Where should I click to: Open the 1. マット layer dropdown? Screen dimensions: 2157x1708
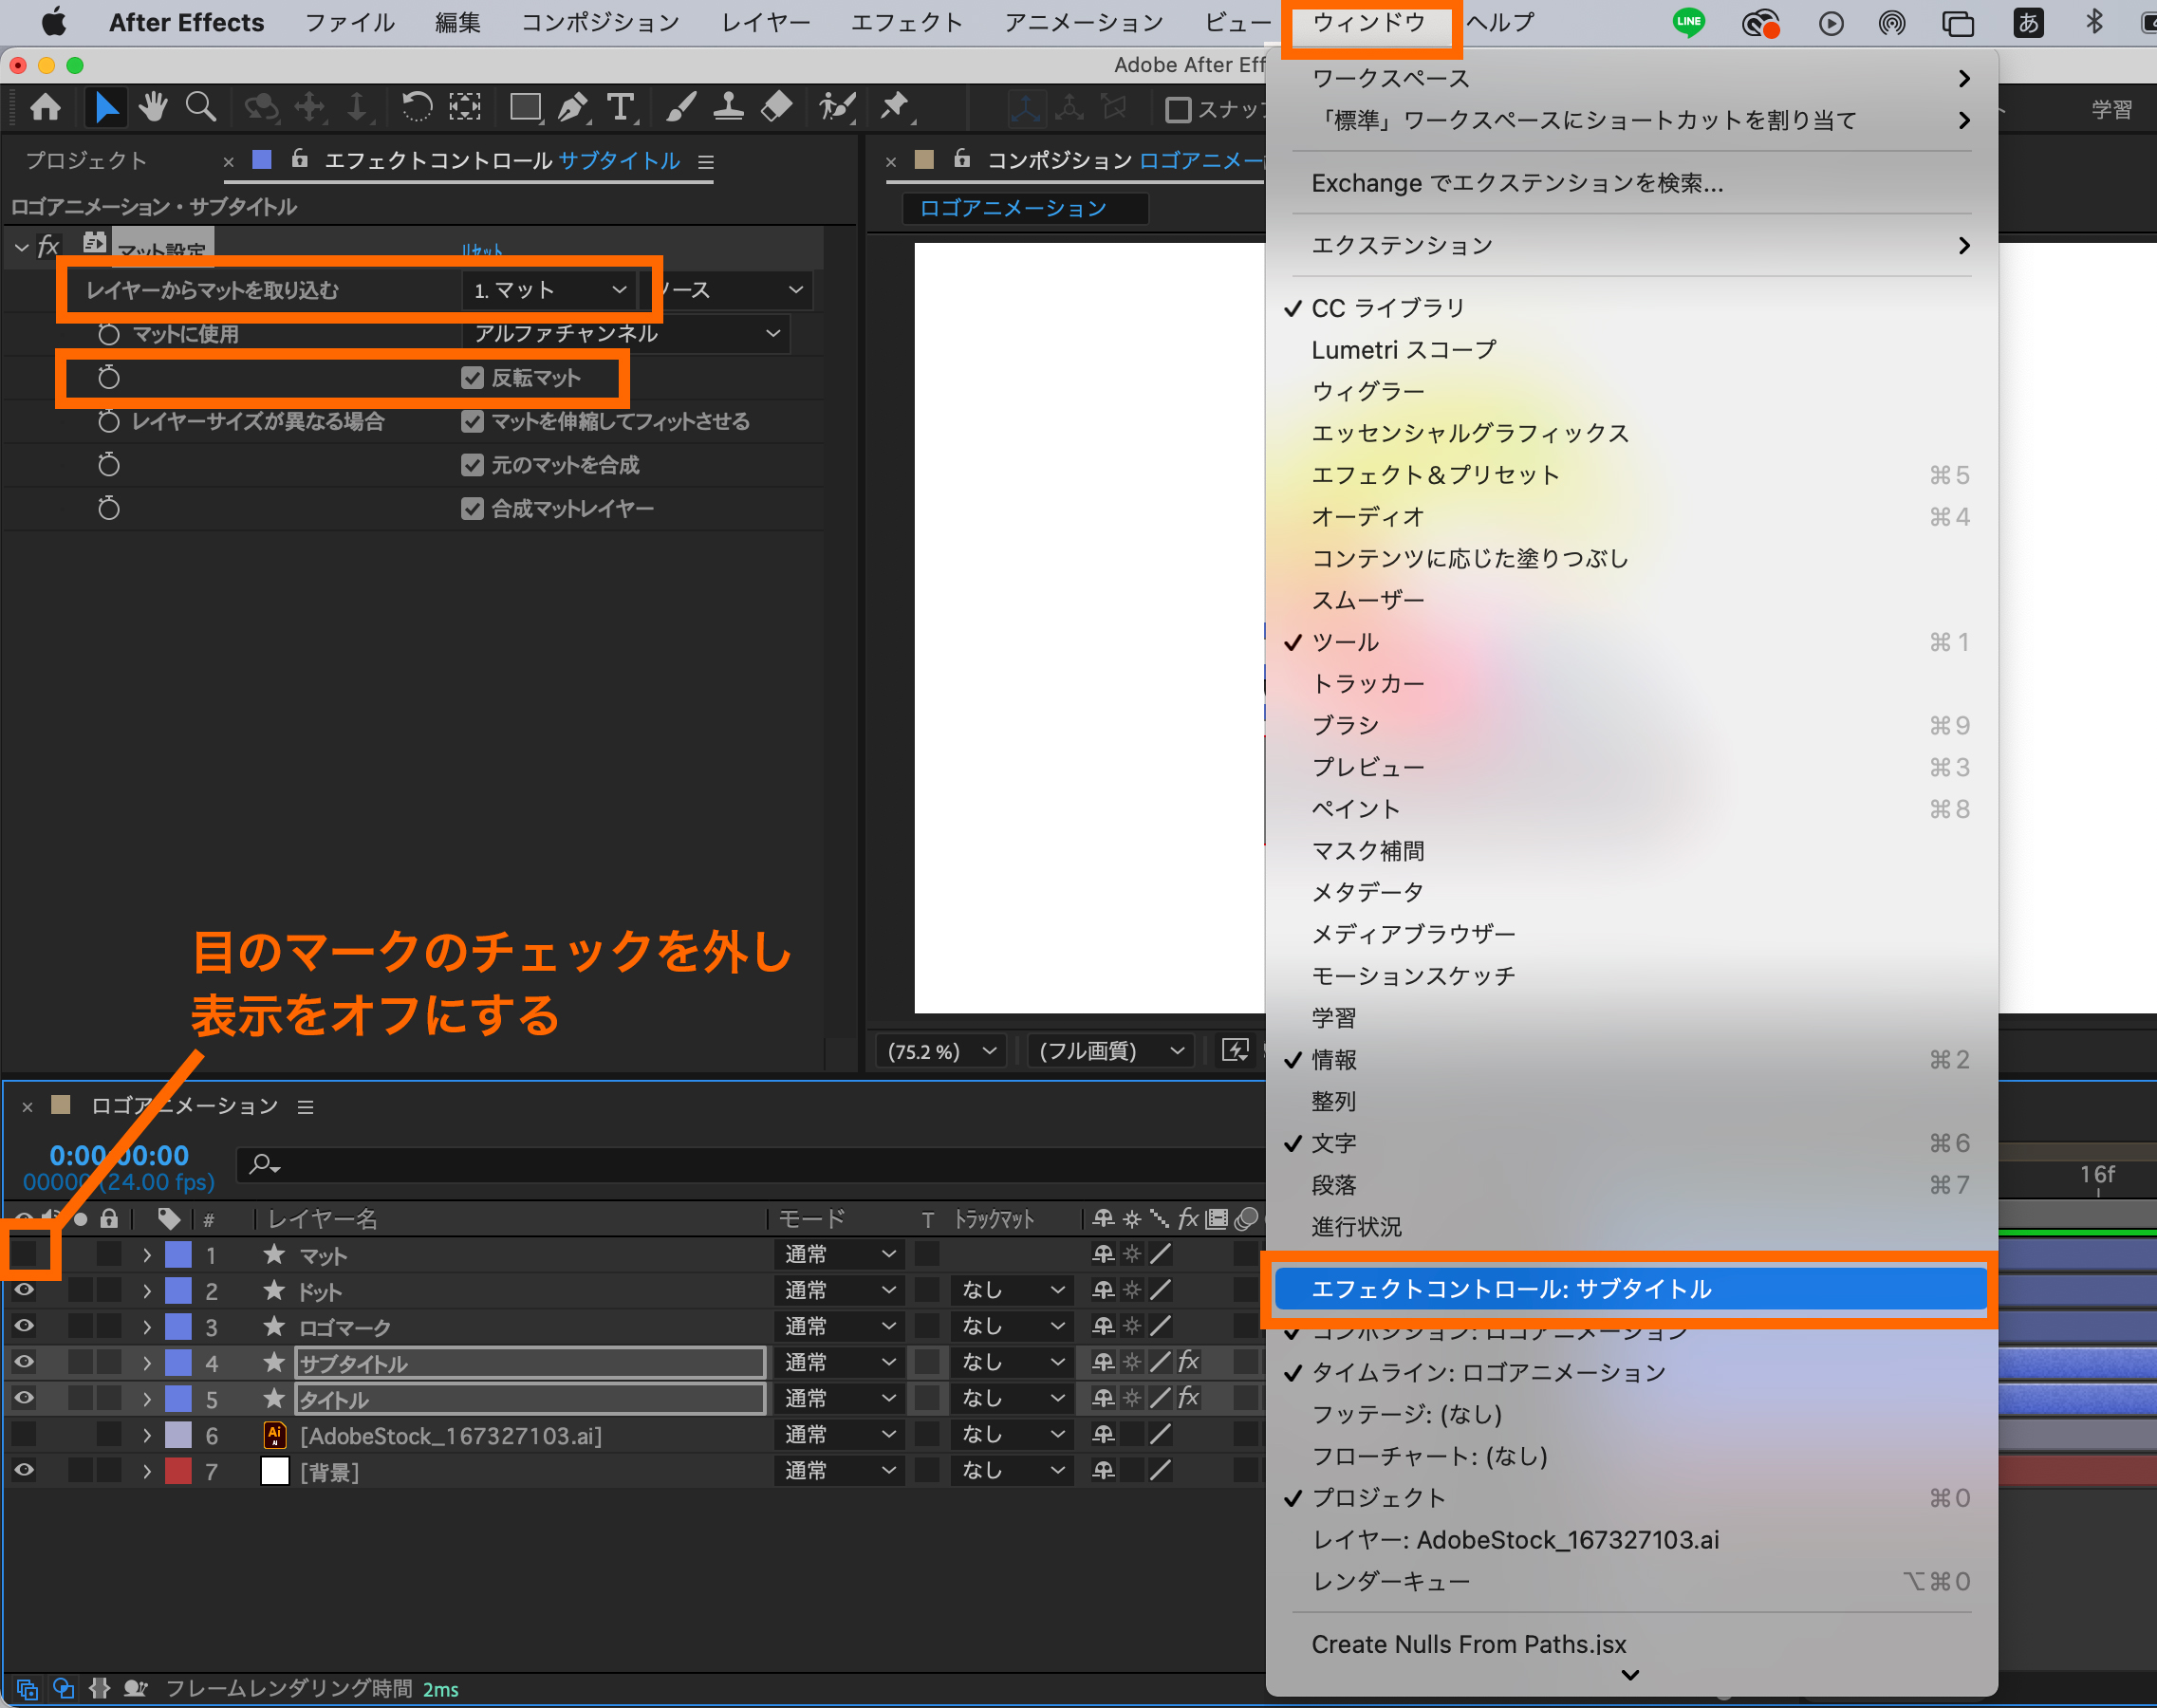click(x=549, y=290)
